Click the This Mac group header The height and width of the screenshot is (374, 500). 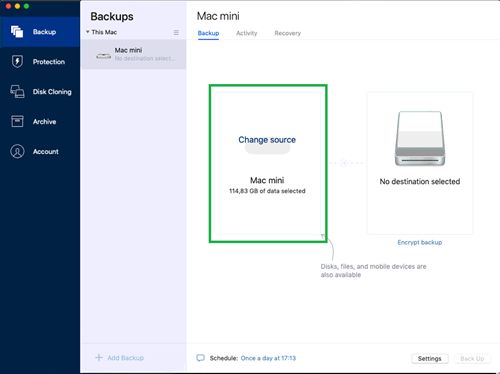coord(104,32)
